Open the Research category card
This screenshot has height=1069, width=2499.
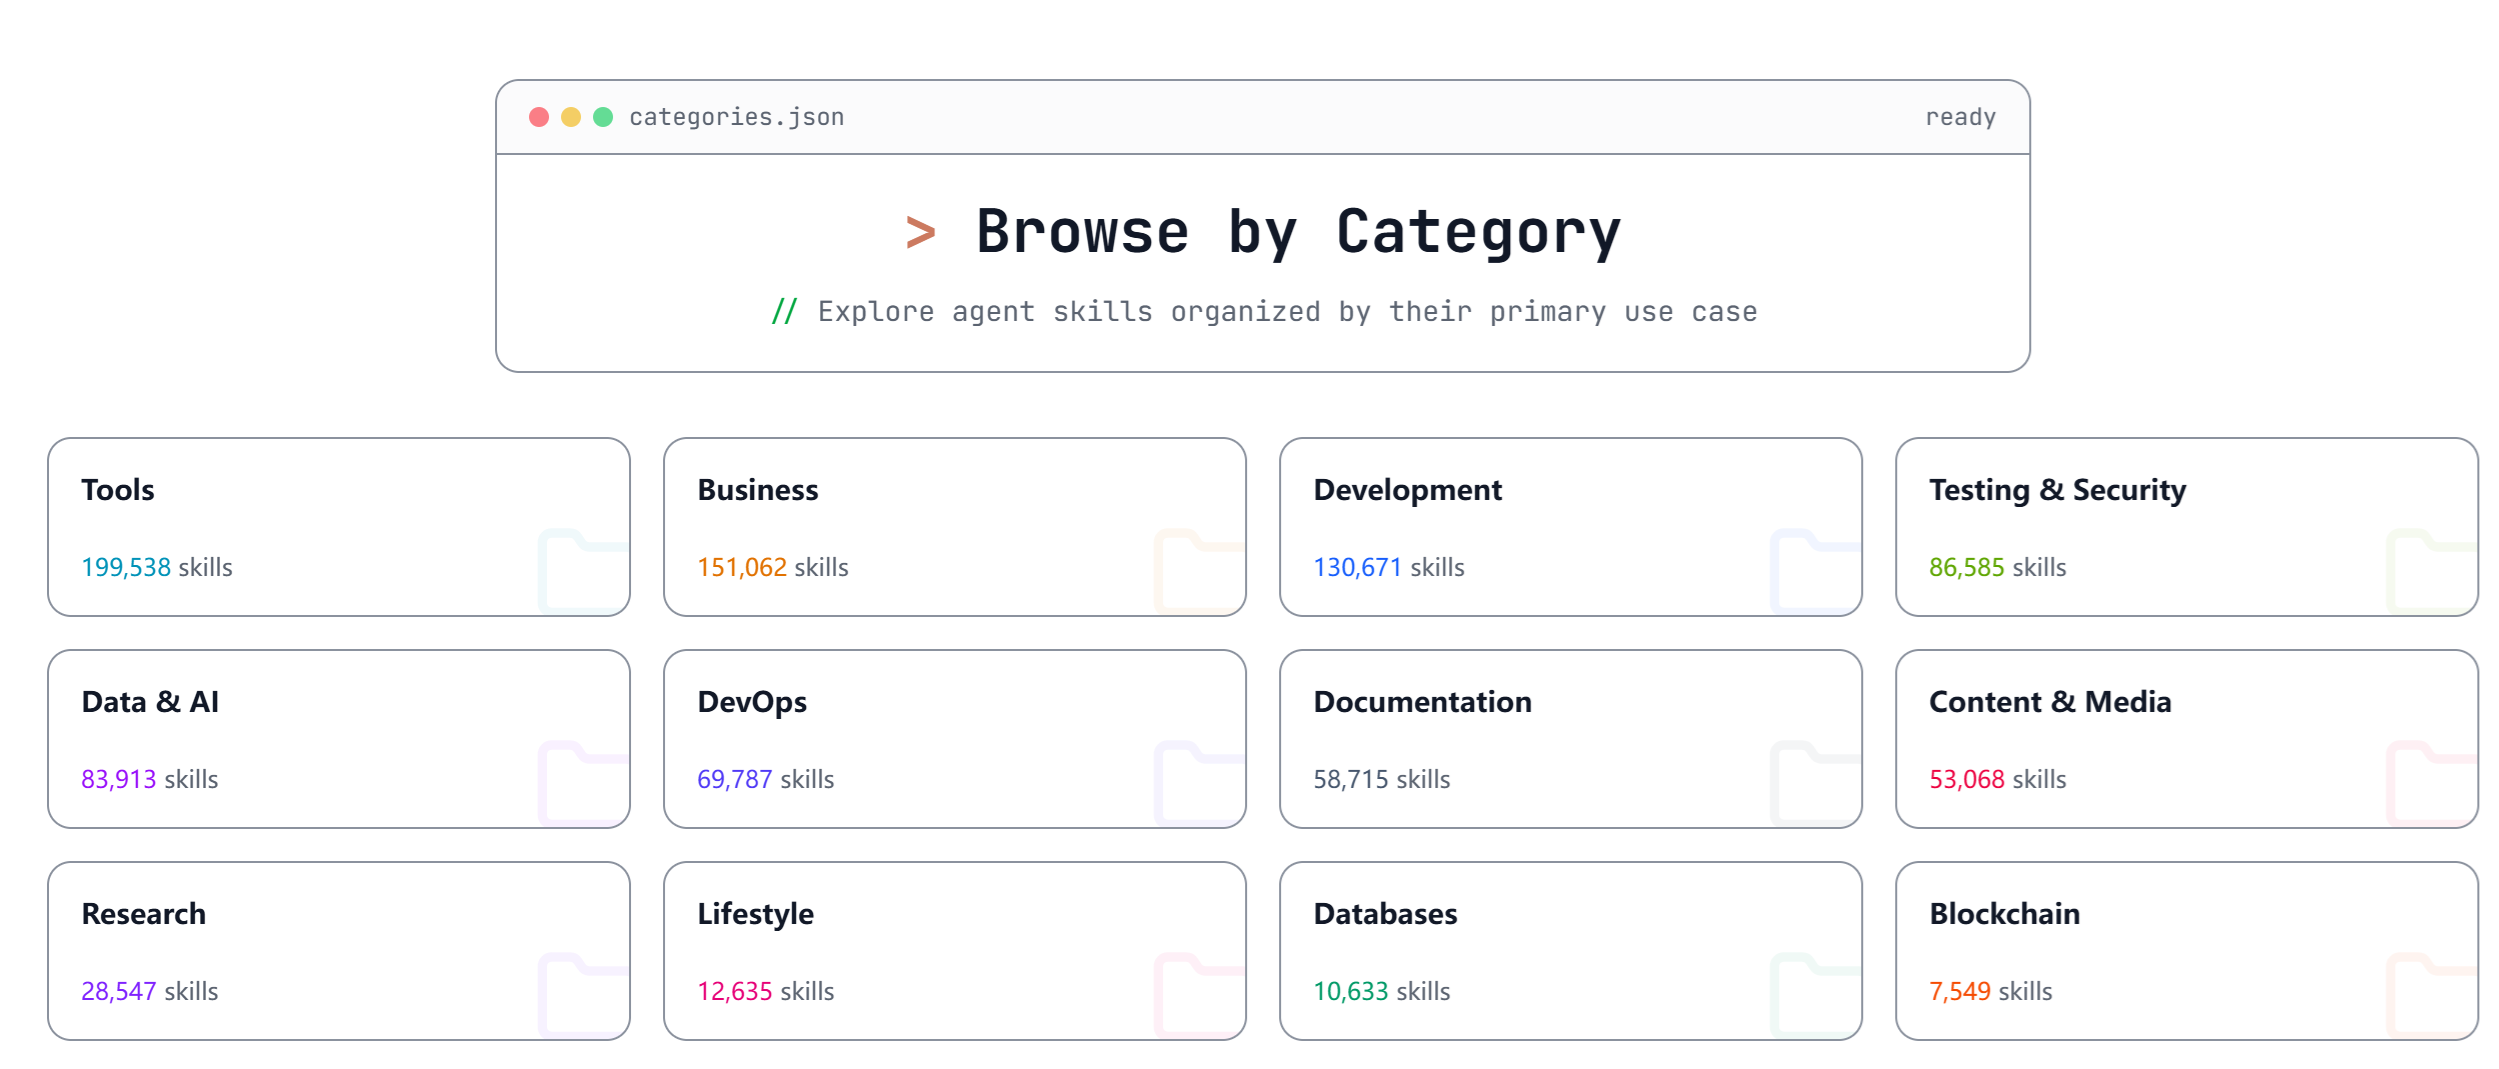[339, 951]
